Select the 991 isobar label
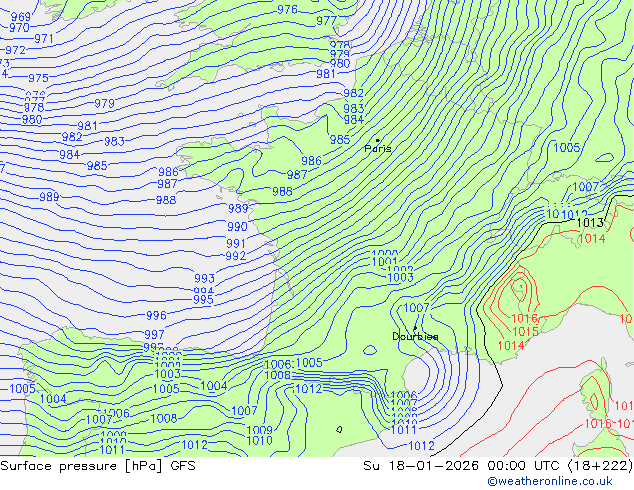The height and width of the screenshot is (490, 634). tap(236, 243)
